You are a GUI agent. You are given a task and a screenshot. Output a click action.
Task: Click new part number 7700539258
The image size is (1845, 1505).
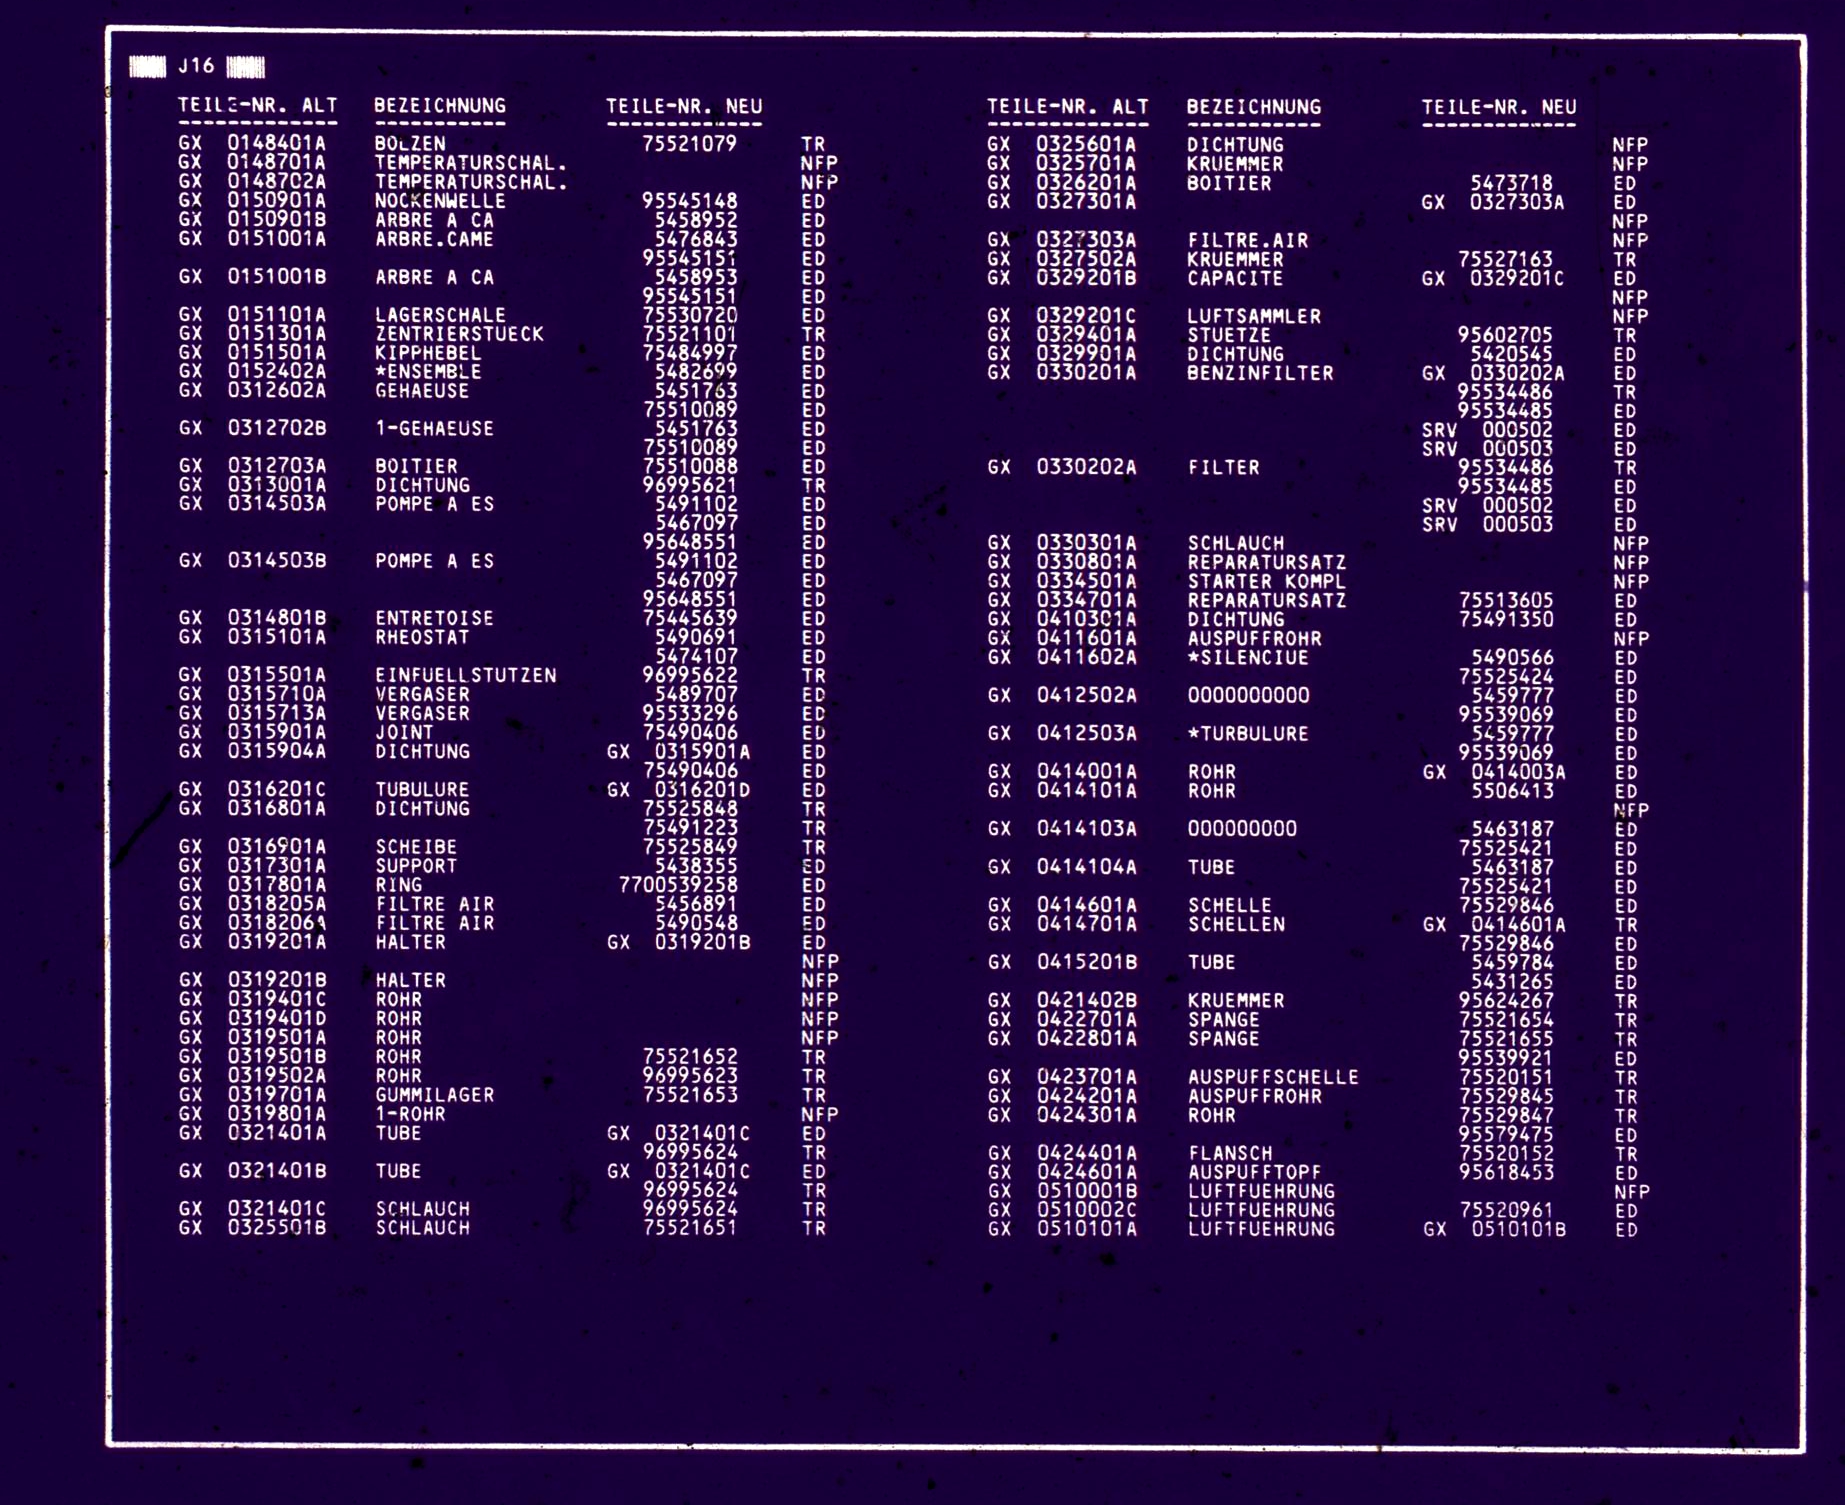click(x=677, y=884)
